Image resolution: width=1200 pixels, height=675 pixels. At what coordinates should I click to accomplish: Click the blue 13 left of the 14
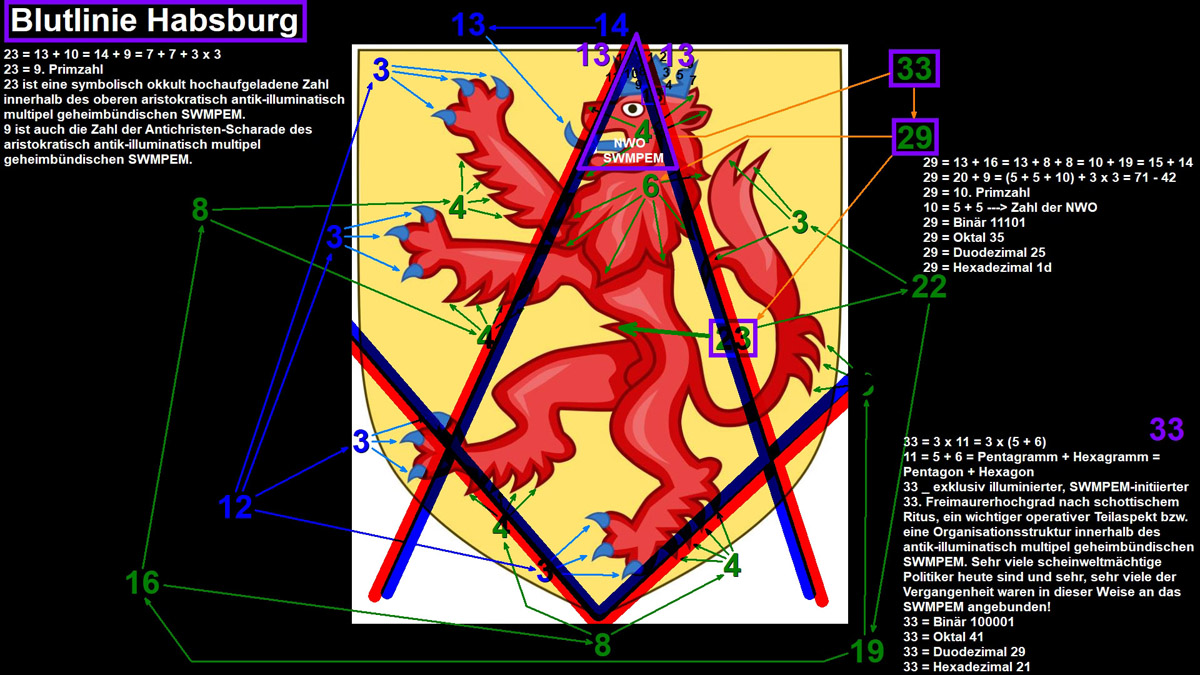(x=467, y=25)
